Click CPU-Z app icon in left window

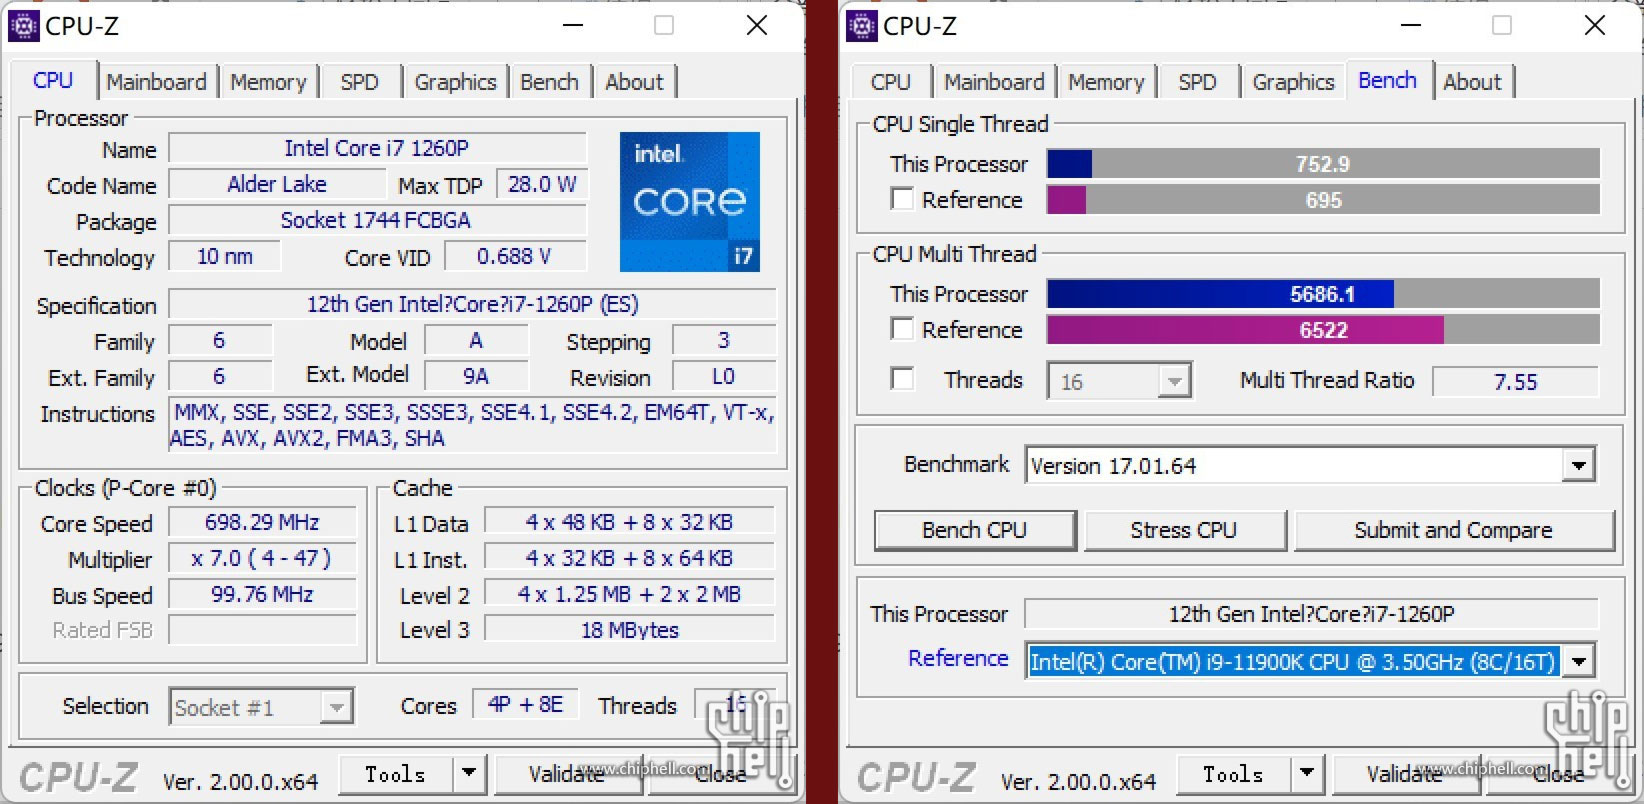(23, 26)
